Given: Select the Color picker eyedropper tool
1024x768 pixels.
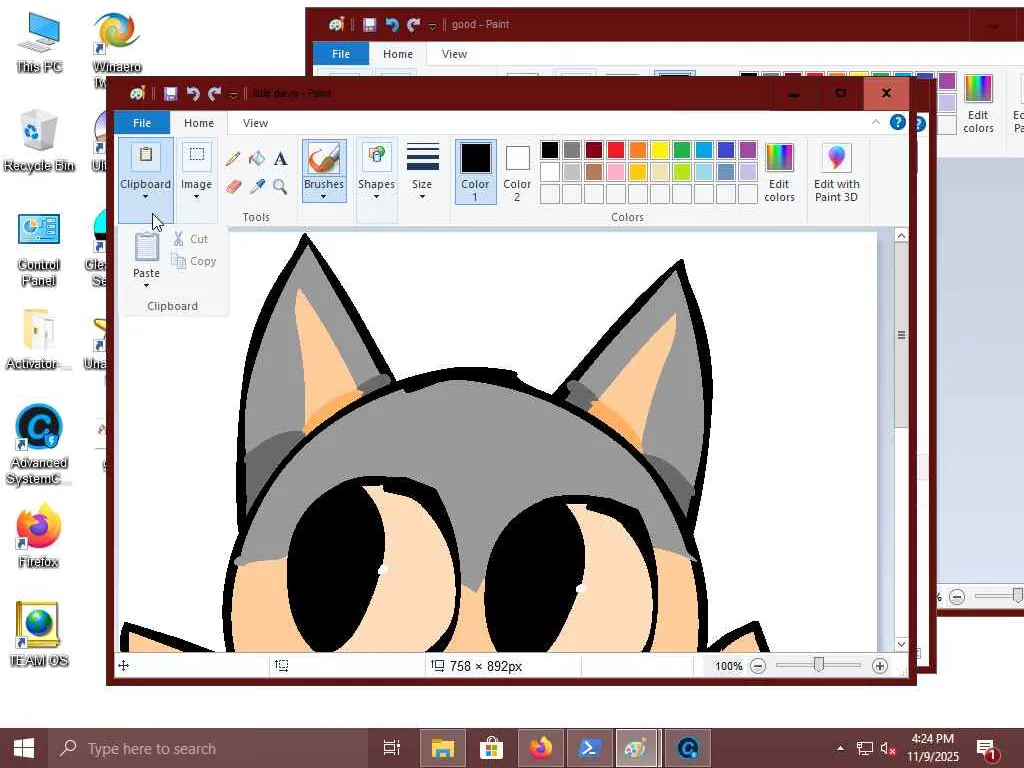Looking at the screenshot, I should coord(257,187).
